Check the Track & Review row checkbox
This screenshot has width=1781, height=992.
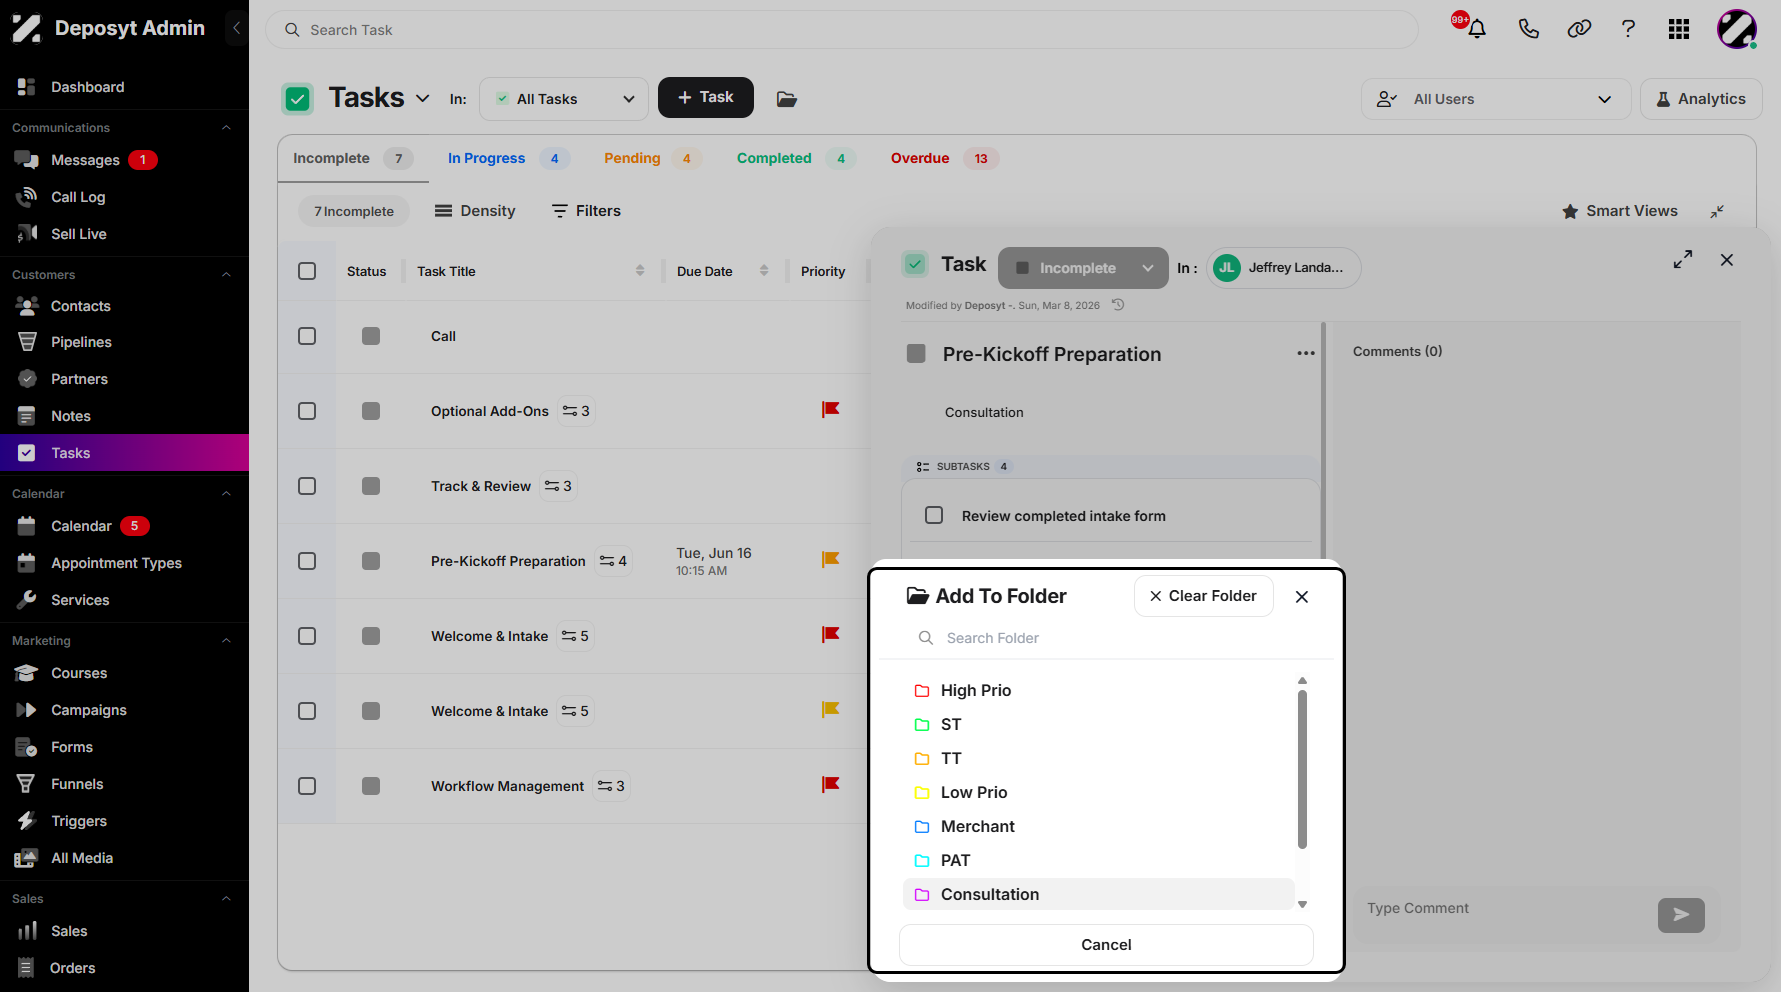307,486
